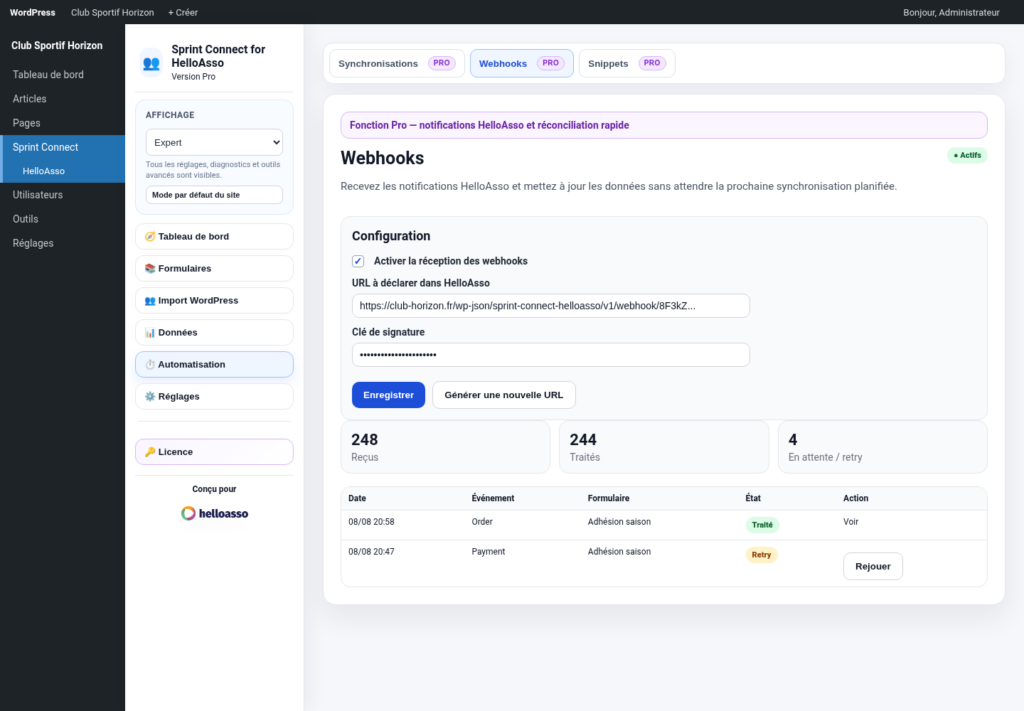Click the stopwatch icon beside Automatisation
Viewport: 1024px width, 711px height.
point(150,364)
